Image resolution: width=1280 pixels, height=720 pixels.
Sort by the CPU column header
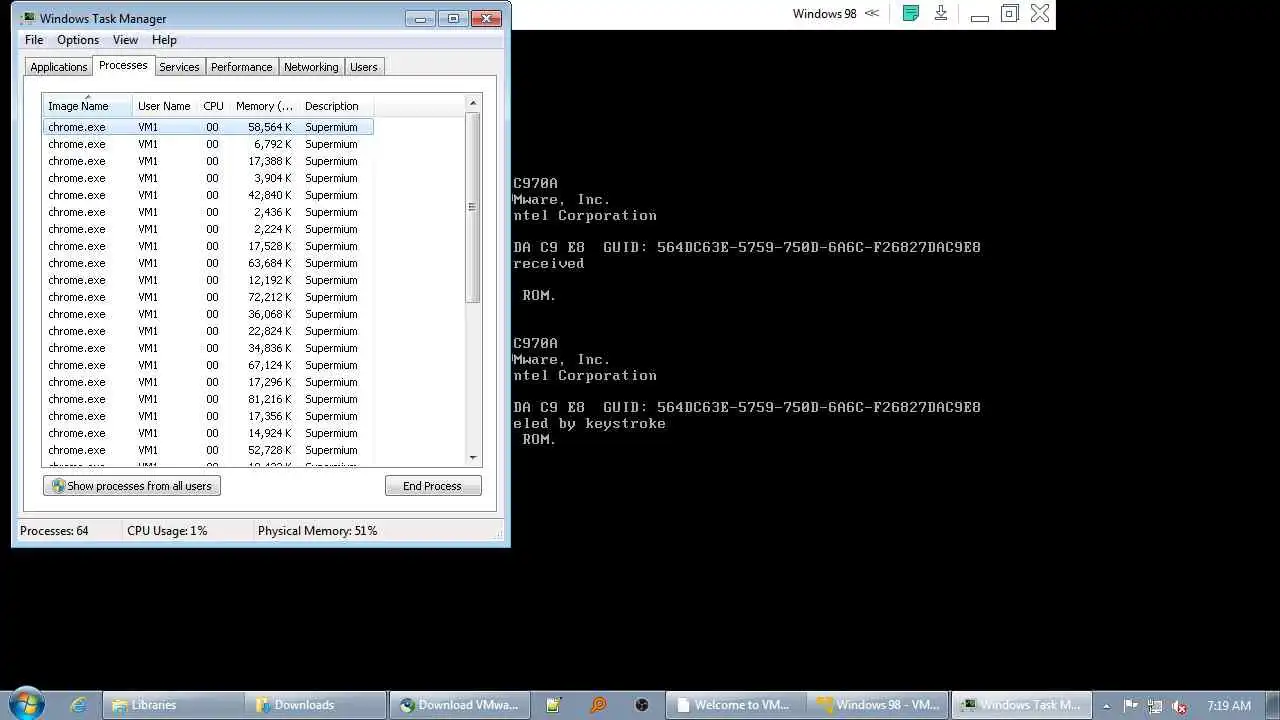coord(213,106)
